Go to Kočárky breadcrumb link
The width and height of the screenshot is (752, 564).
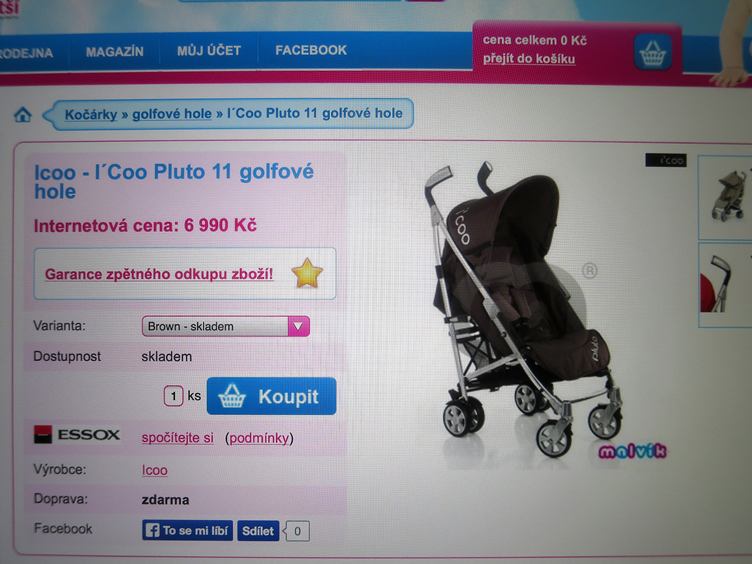tap(91, 114)
